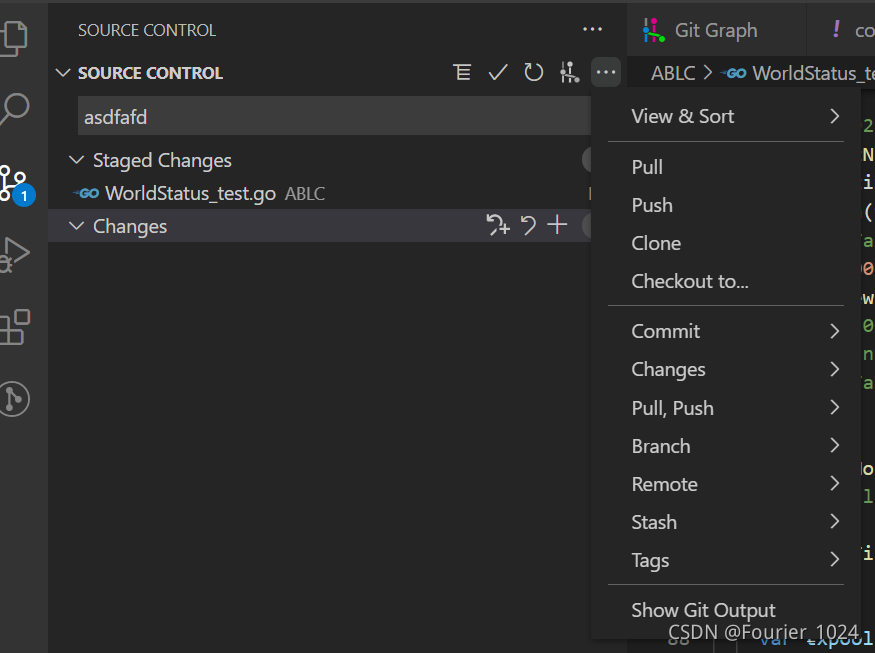Click the commit checkmark icon
Image resolution: width=875 pixels, height=653 pixels.
point(498,73)
